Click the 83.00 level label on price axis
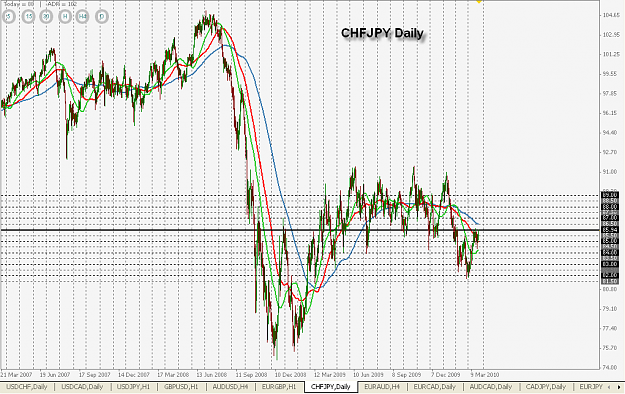The image size is (625, 394). coord(610,264)
